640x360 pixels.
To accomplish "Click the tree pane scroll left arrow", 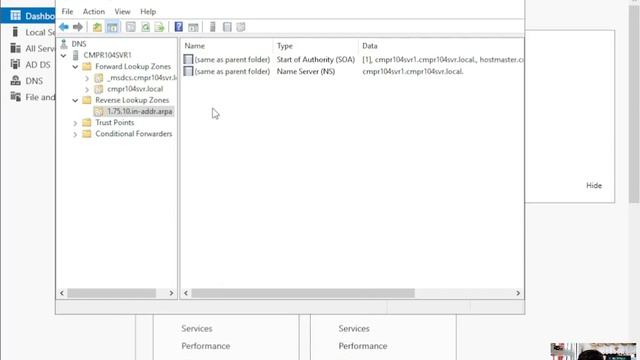I will pos(62,293).
